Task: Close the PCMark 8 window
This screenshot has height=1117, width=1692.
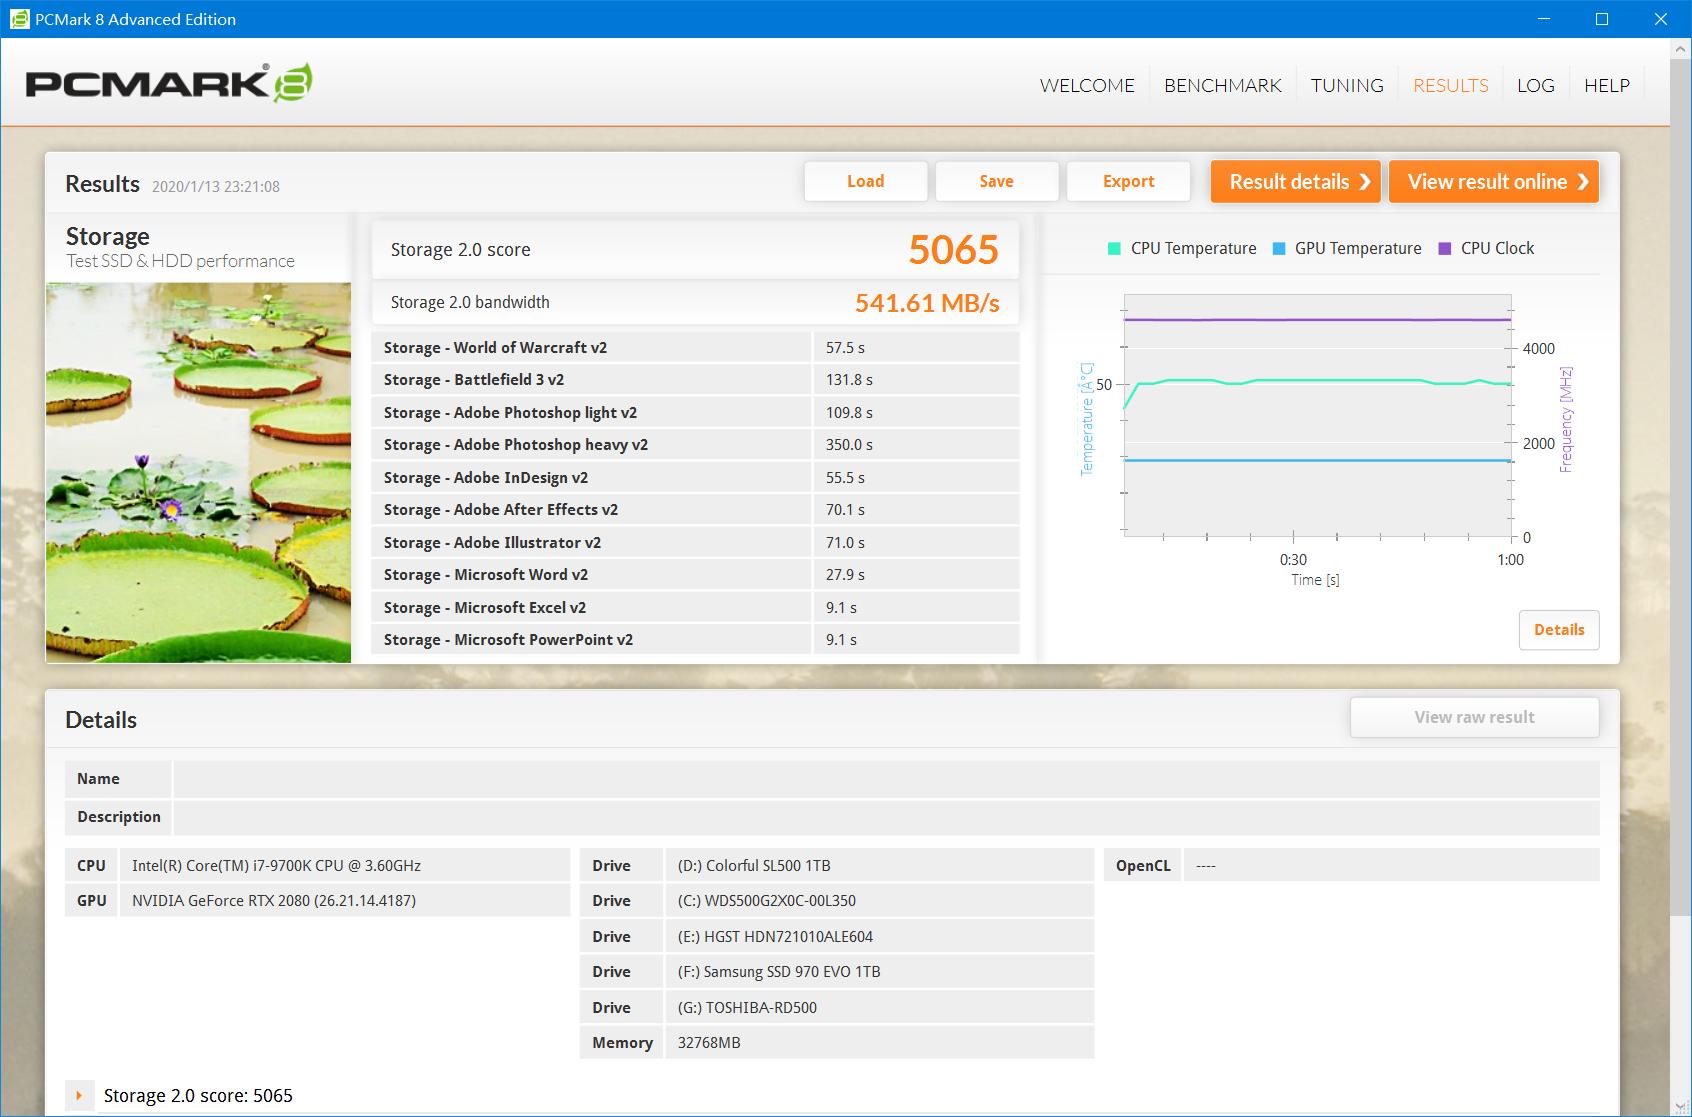Action: tap(1661, 19)
